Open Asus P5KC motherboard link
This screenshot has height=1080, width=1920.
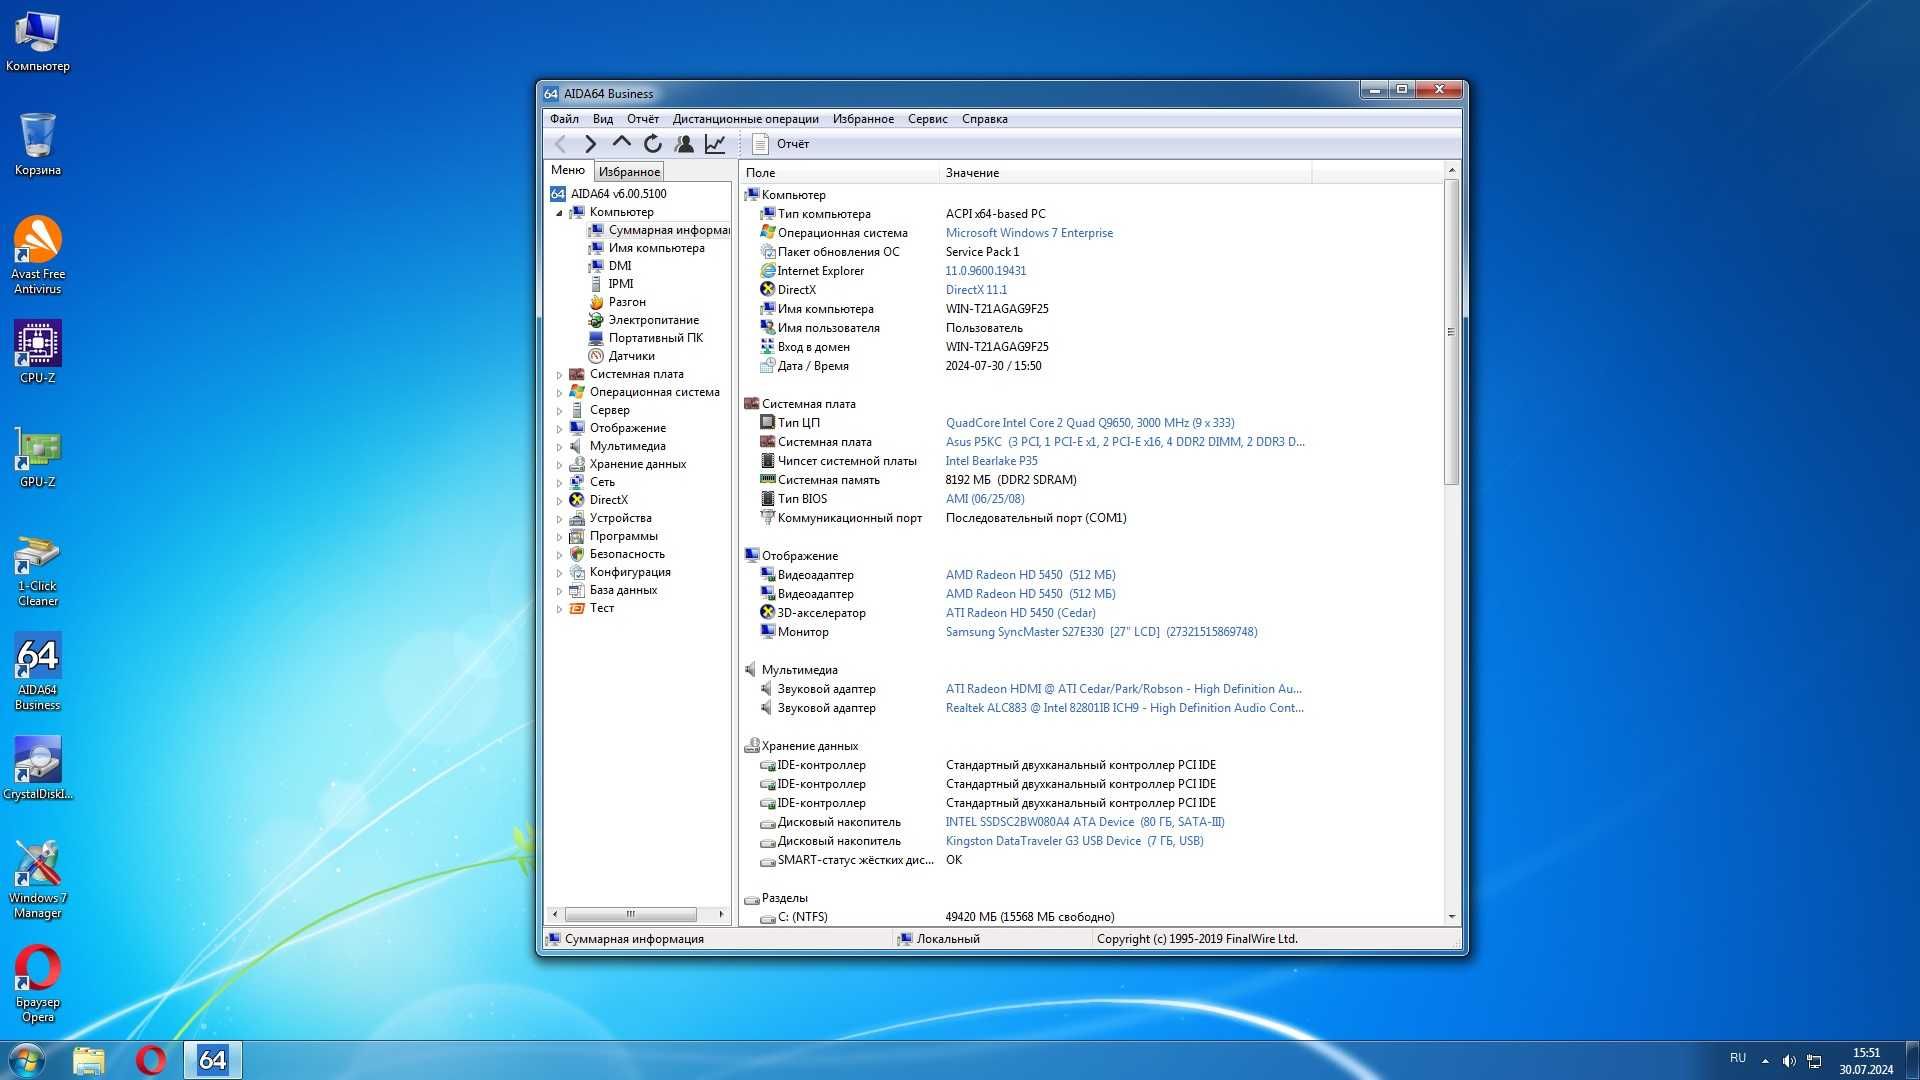click(1125, 442)
